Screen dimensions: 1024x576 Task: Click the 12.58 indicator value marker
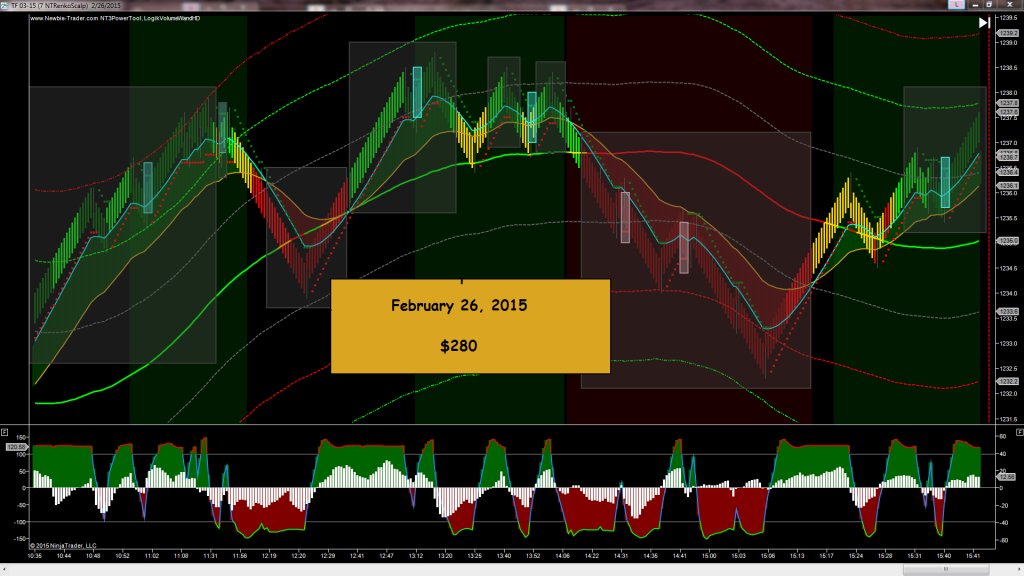pyautogui.click(x=1006, y=477)
